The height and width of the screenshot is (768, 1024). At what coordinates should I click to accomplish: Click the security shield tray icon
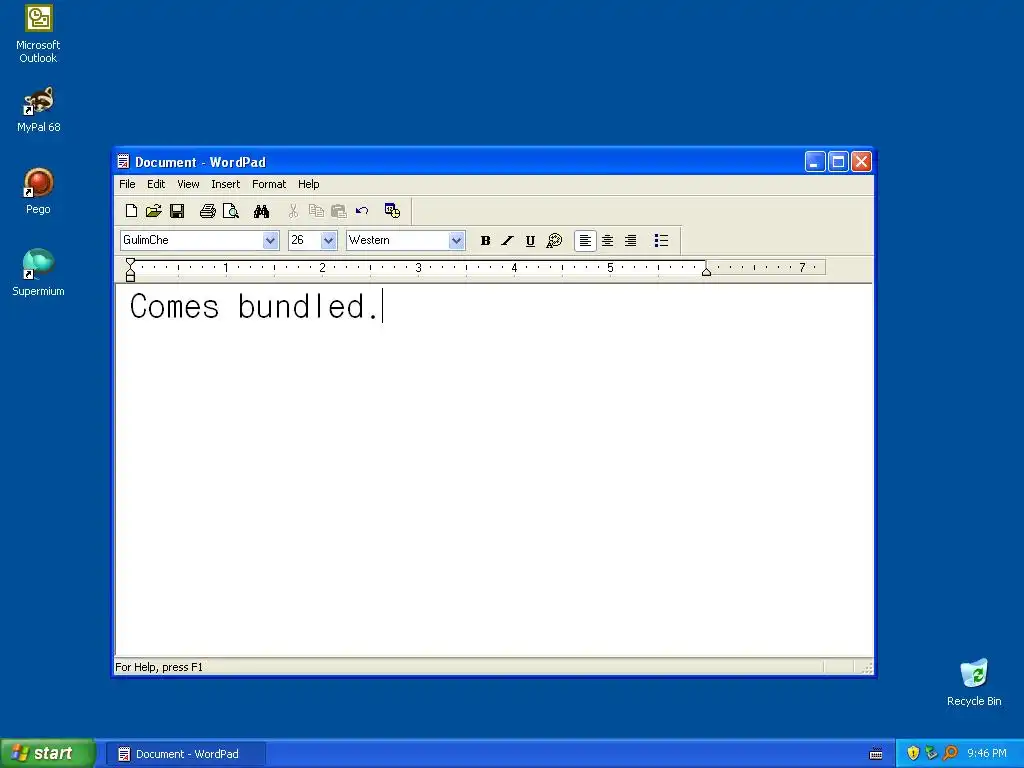pyautogui.click(x=913, y=753)
